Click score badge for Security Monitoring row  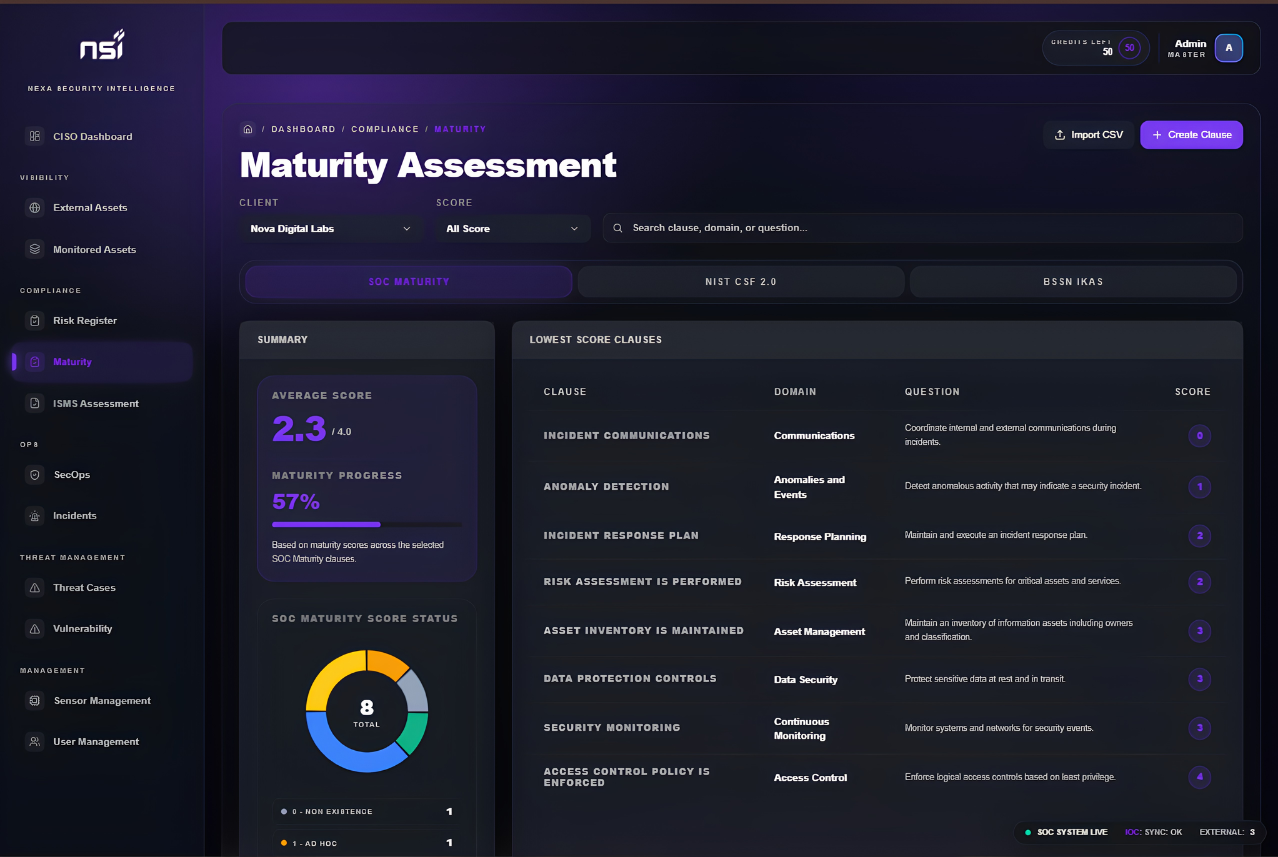pos(1199,728)
